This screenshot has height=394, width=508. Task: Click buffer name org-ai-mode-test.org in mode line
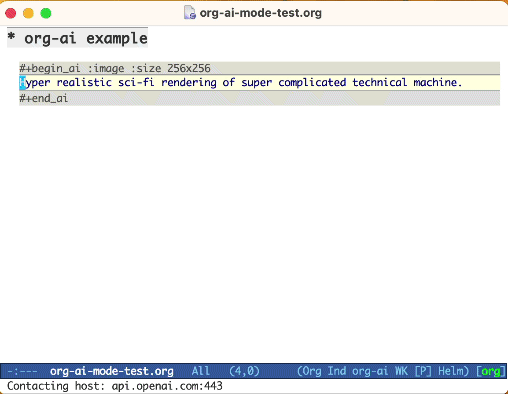tap(112, 371)
